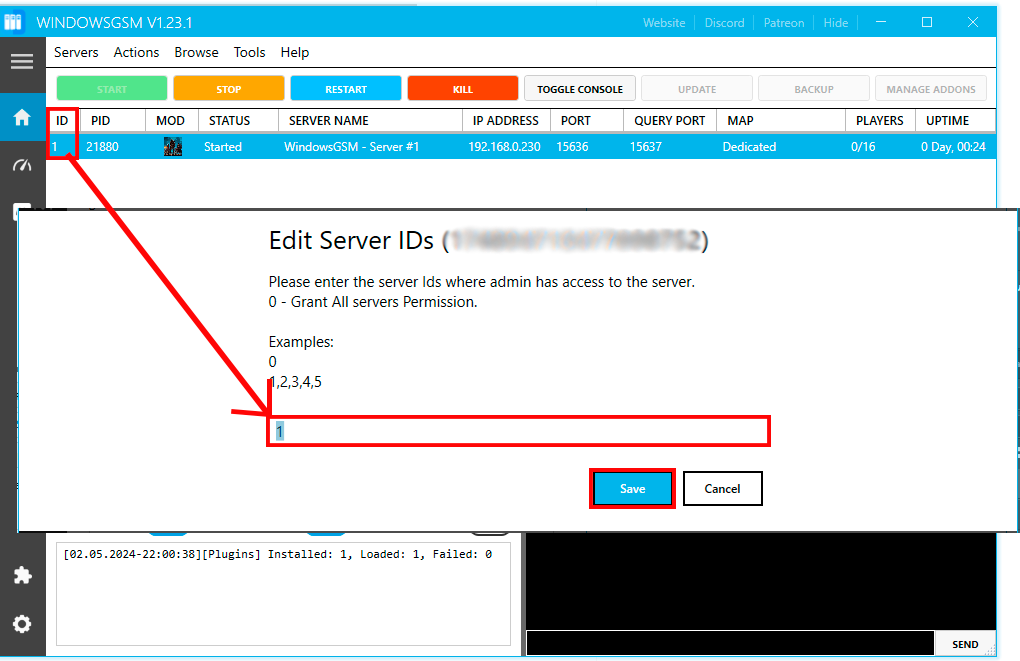Open the Patreon link in title bar
Screen dimensions: 1020x661
click(x=784, y=23)
